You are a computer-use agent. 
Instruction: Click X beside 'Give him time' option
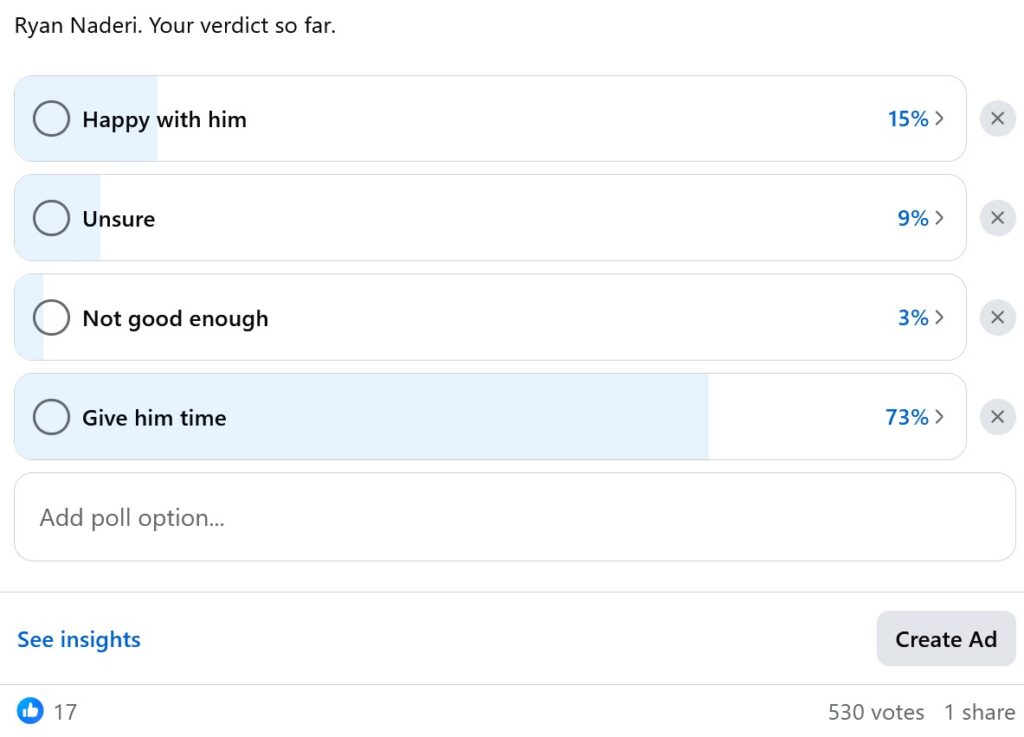coord(997,417)
